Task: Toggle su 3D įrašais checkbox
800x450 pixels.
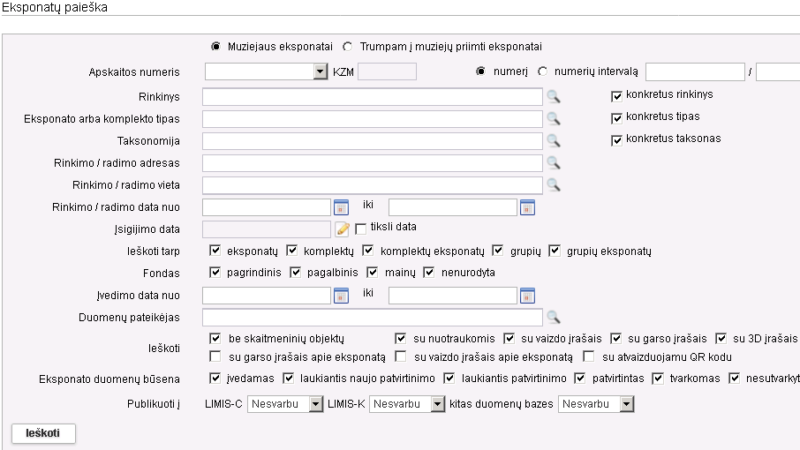Action: click(721, 338)
